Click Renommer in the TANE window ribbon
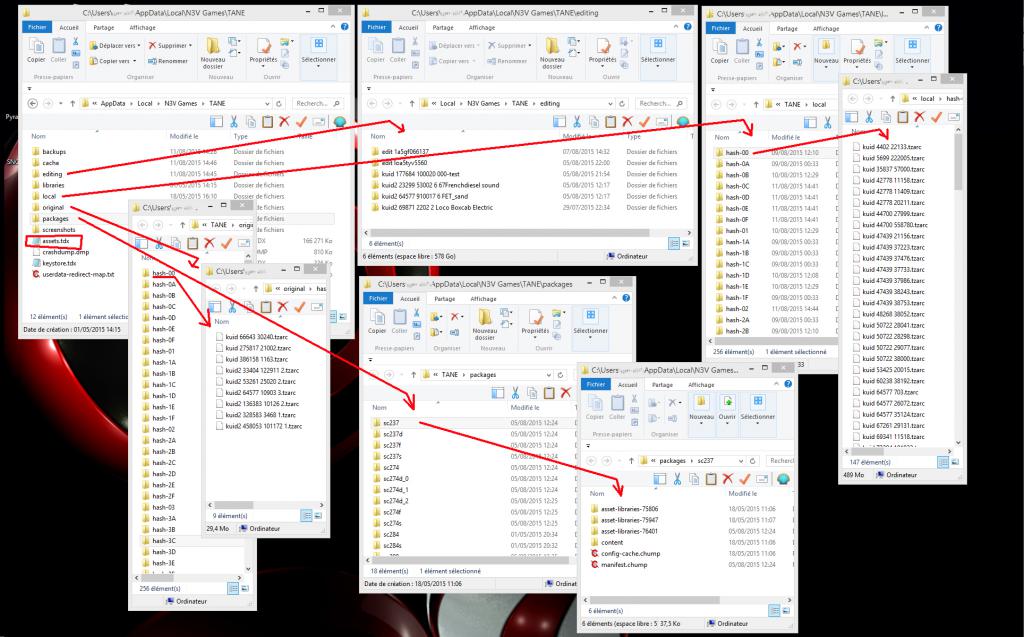 tap(168, 61)
